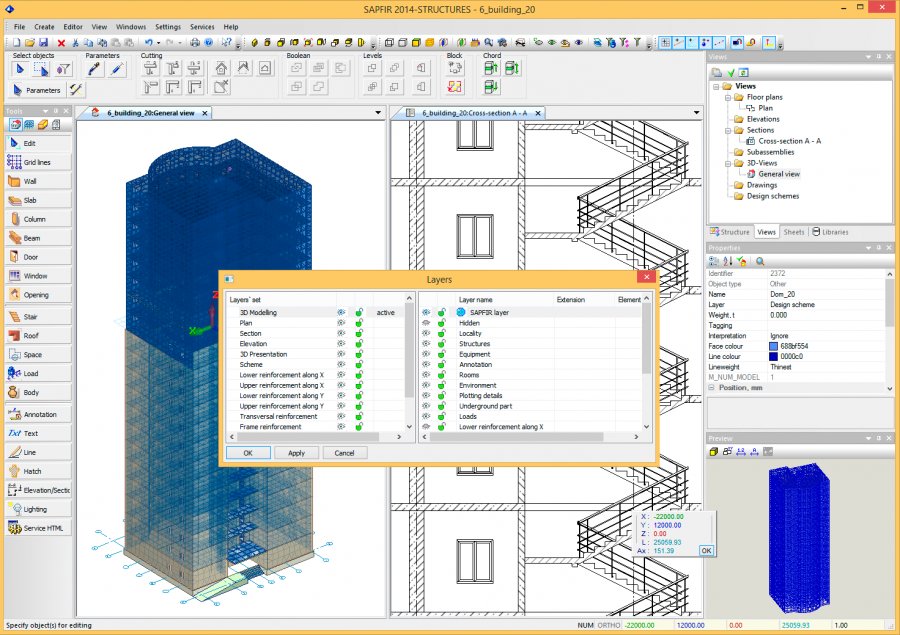
Task: Collapse the 3D-Views tree node
Action: 727,164
